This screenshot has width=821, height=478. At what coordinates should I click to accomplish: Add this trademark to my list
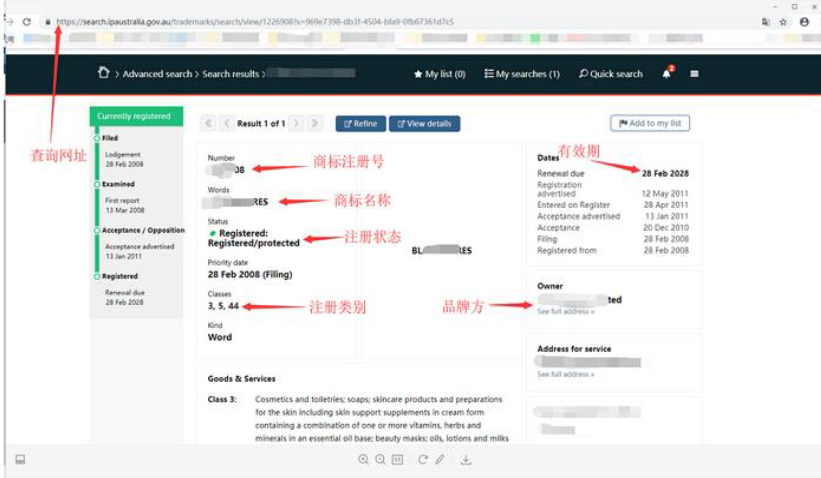[650, 123]
